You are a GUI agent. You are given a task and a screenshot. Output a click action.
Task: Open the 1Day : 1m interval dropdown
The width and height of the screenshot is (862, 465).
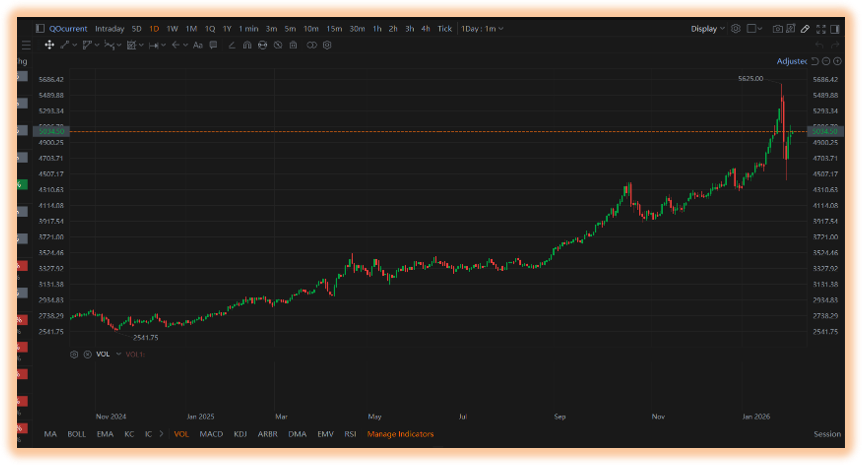click(482, 29)
